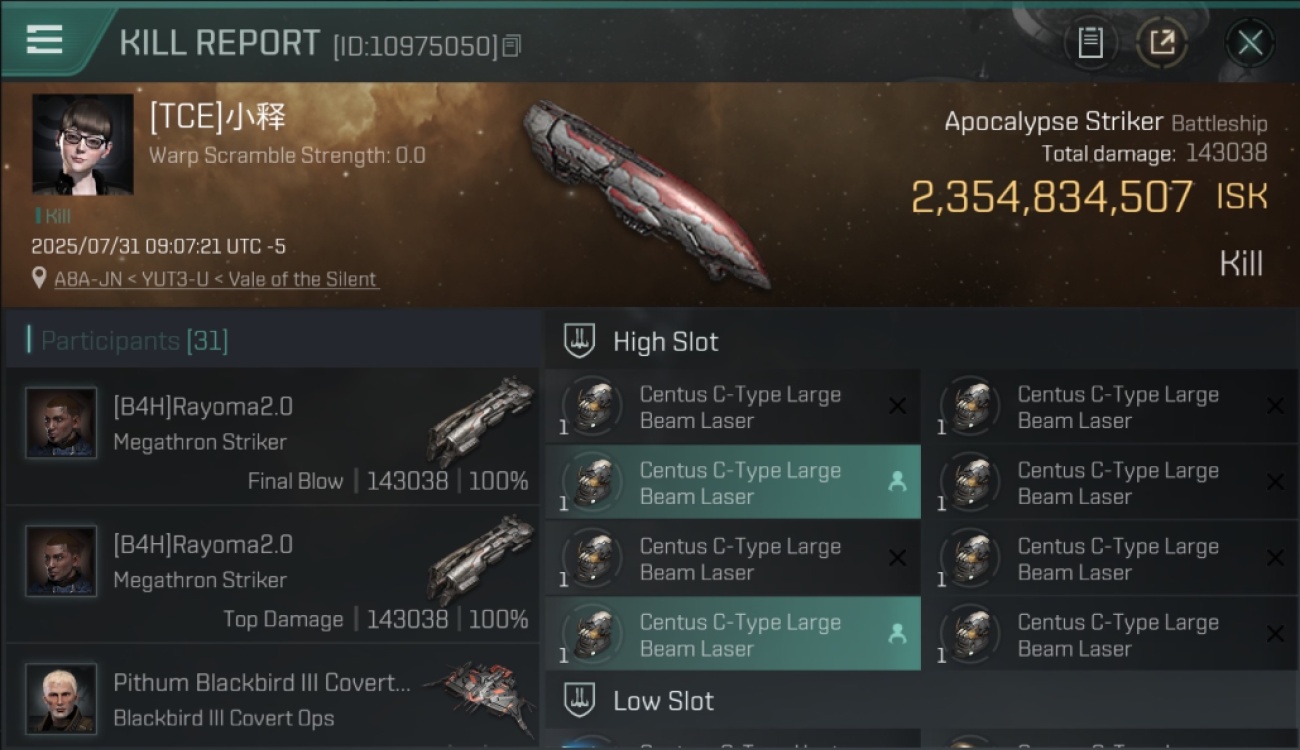View the victim's character portrait

click(x=82, y=144)
